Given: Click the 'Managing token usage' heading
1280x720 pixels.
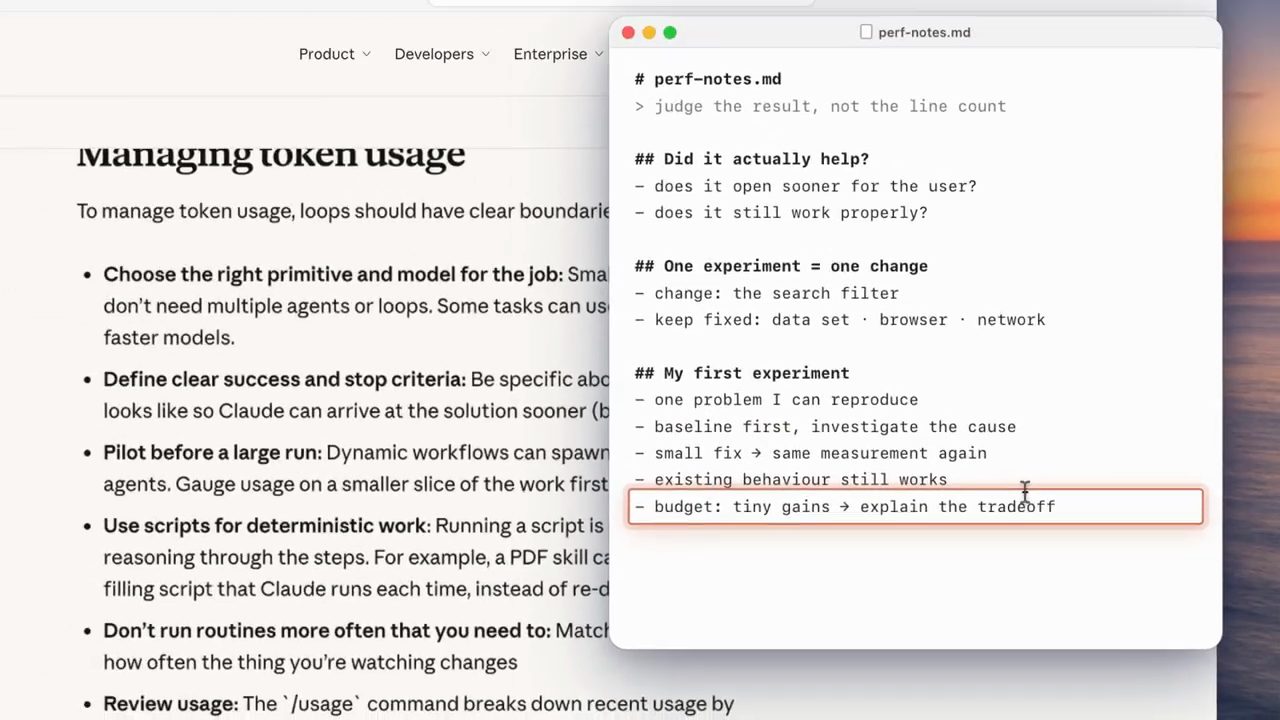Looking at the screenshot, I should pyautogui.click(x=271, y=154).
